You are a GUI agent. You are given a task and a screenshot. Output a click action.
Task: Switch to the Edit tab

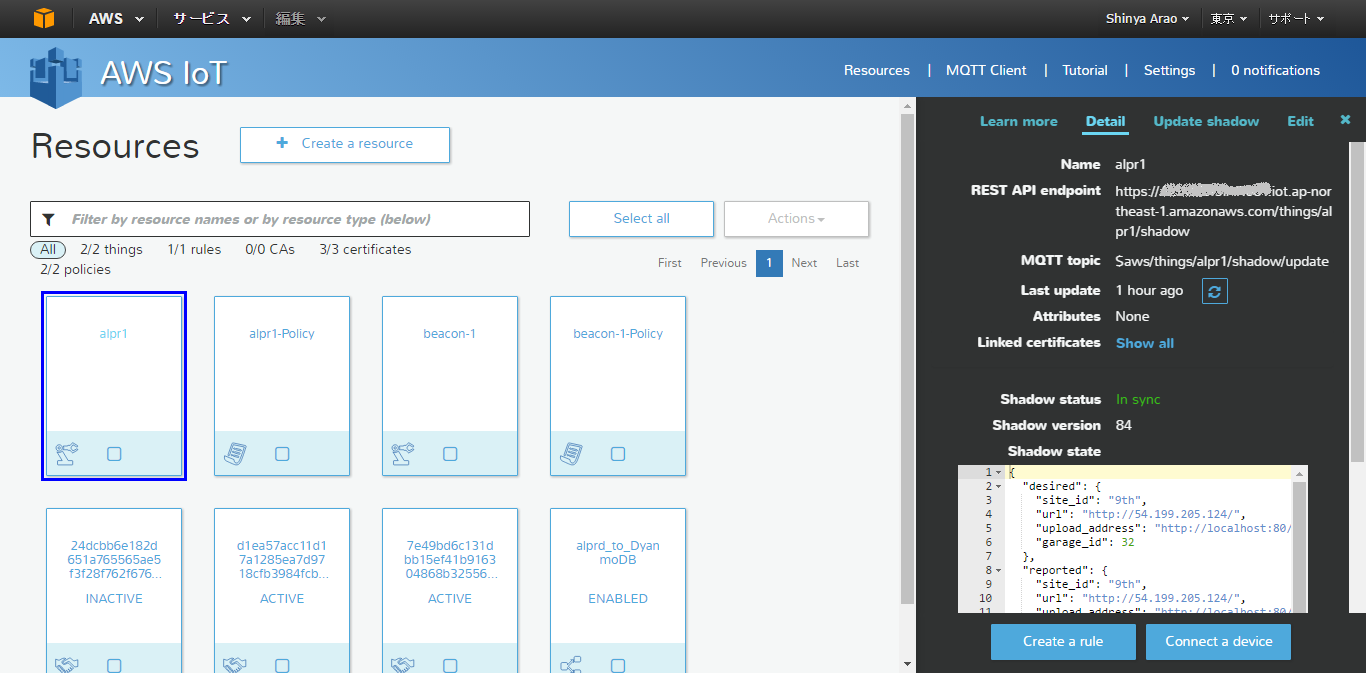coord(1300,121)
